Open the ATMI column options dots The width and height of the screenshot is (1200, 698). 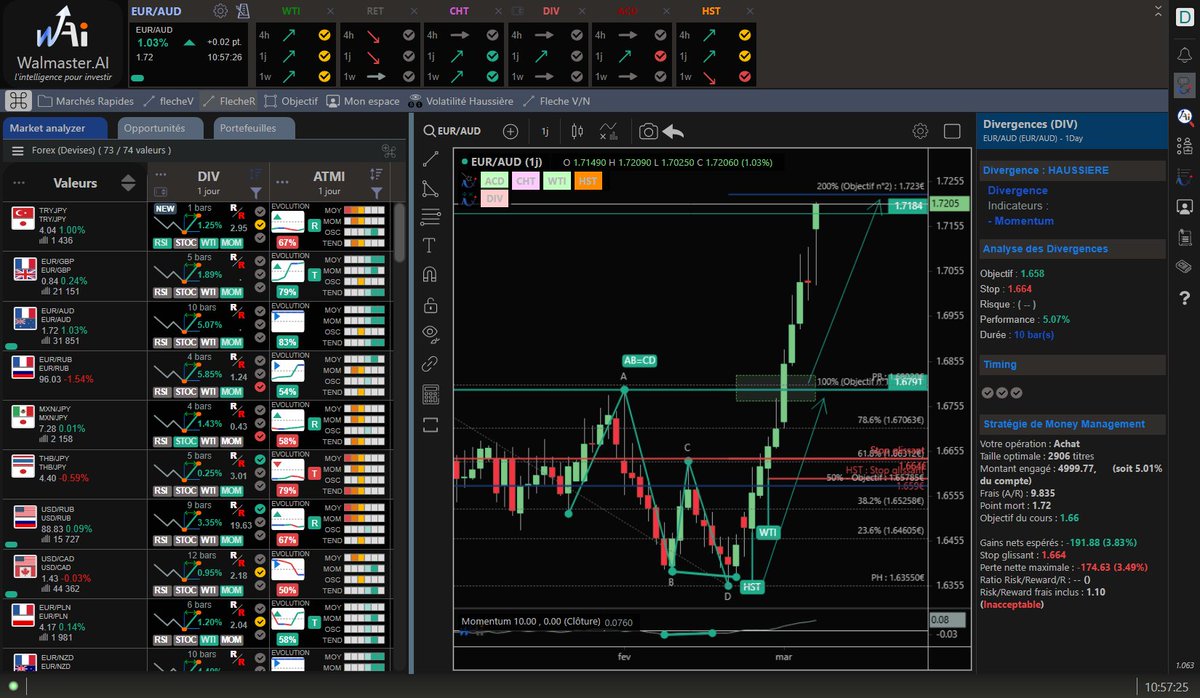284,183
